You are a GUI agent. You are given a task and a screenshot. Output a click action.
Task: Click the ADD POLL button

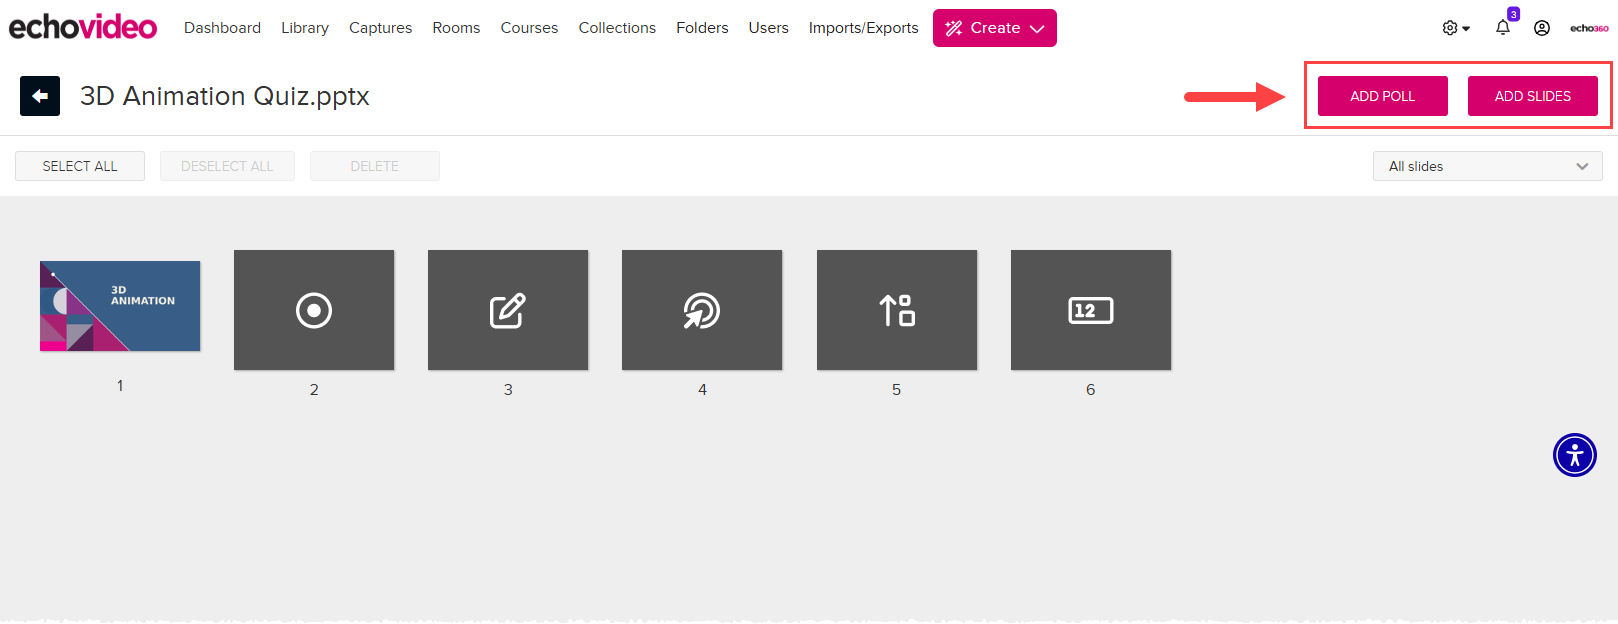(x=1383, y=96)
